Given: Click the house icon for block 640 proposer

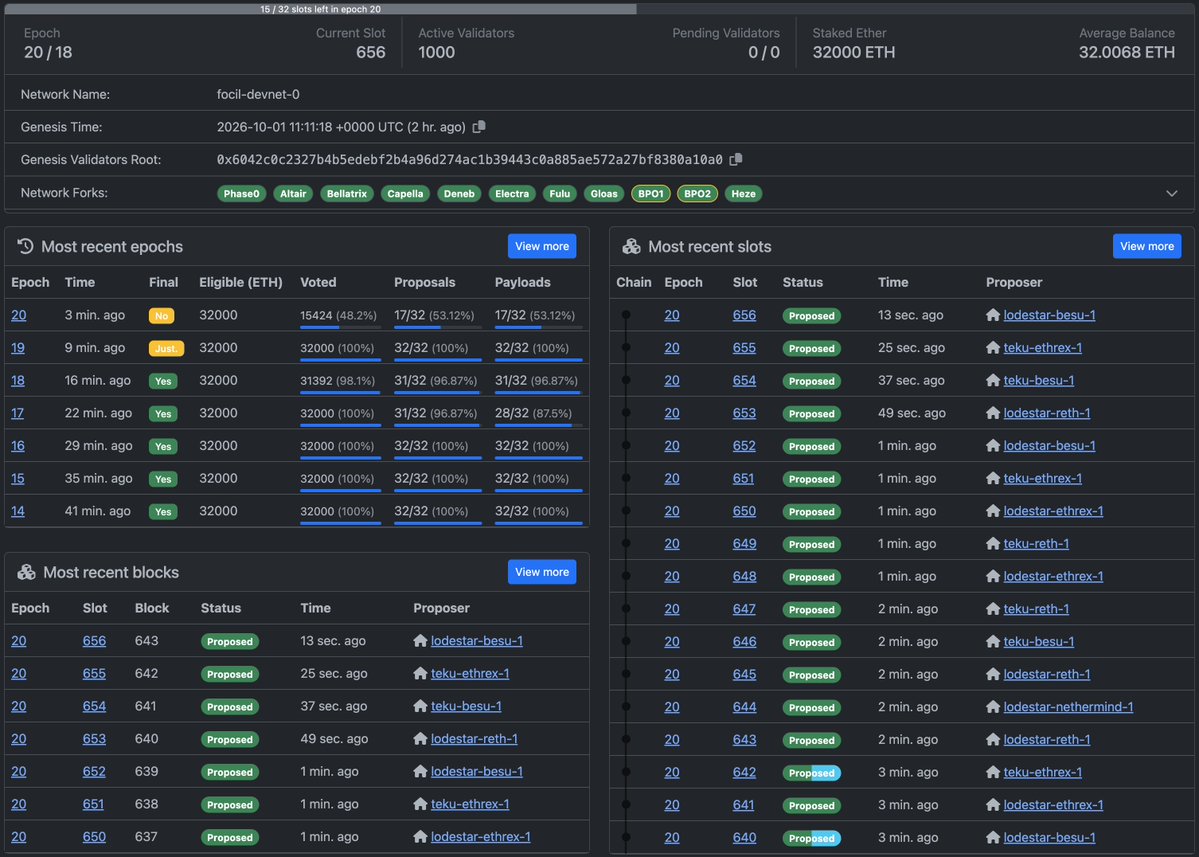Looking at the screenshot, I should pyautogui.click(x=420, y=739).
